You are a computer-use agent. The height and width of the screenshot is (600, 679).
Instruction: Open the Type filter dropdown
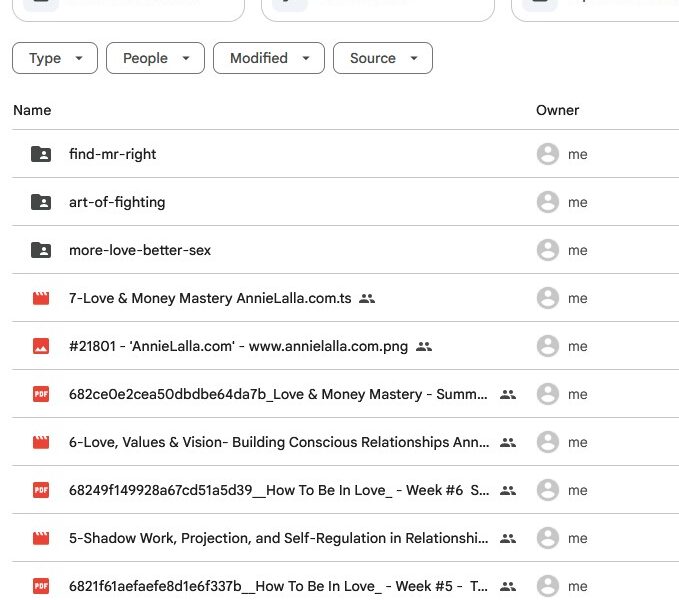pos(55,58)
